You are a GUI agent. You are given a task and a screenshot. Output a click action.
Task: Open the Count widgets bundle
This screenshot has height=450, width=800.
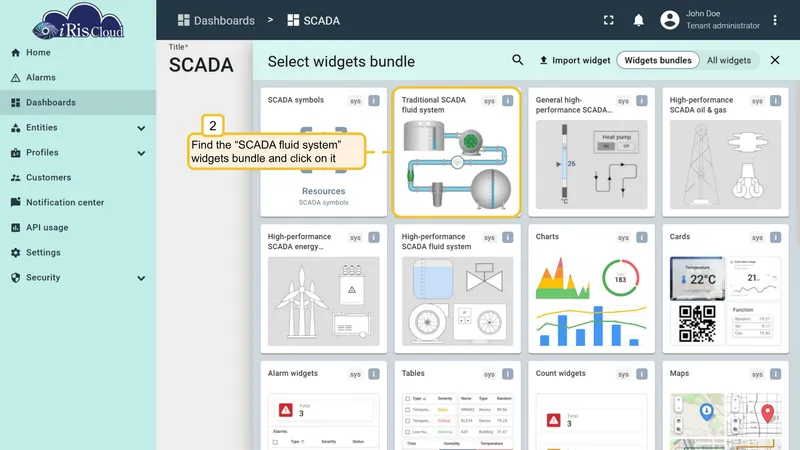[x=591, y=406]
